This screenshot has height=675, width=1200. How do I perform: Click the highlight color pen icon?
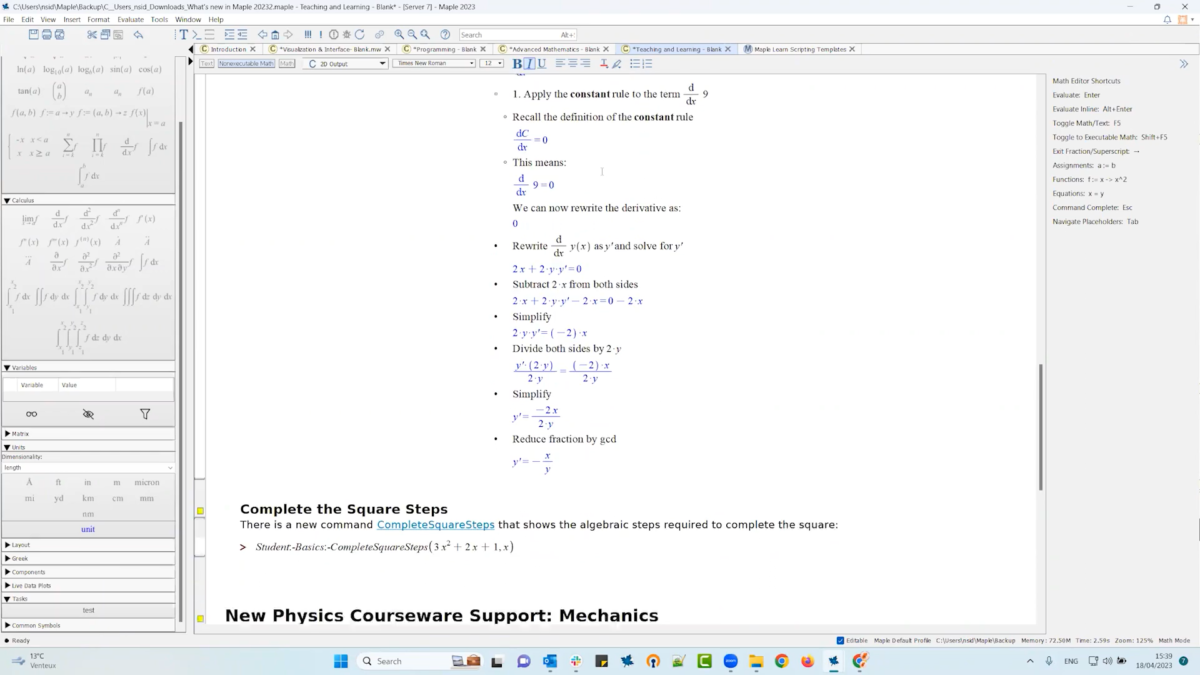click(616, 63)
